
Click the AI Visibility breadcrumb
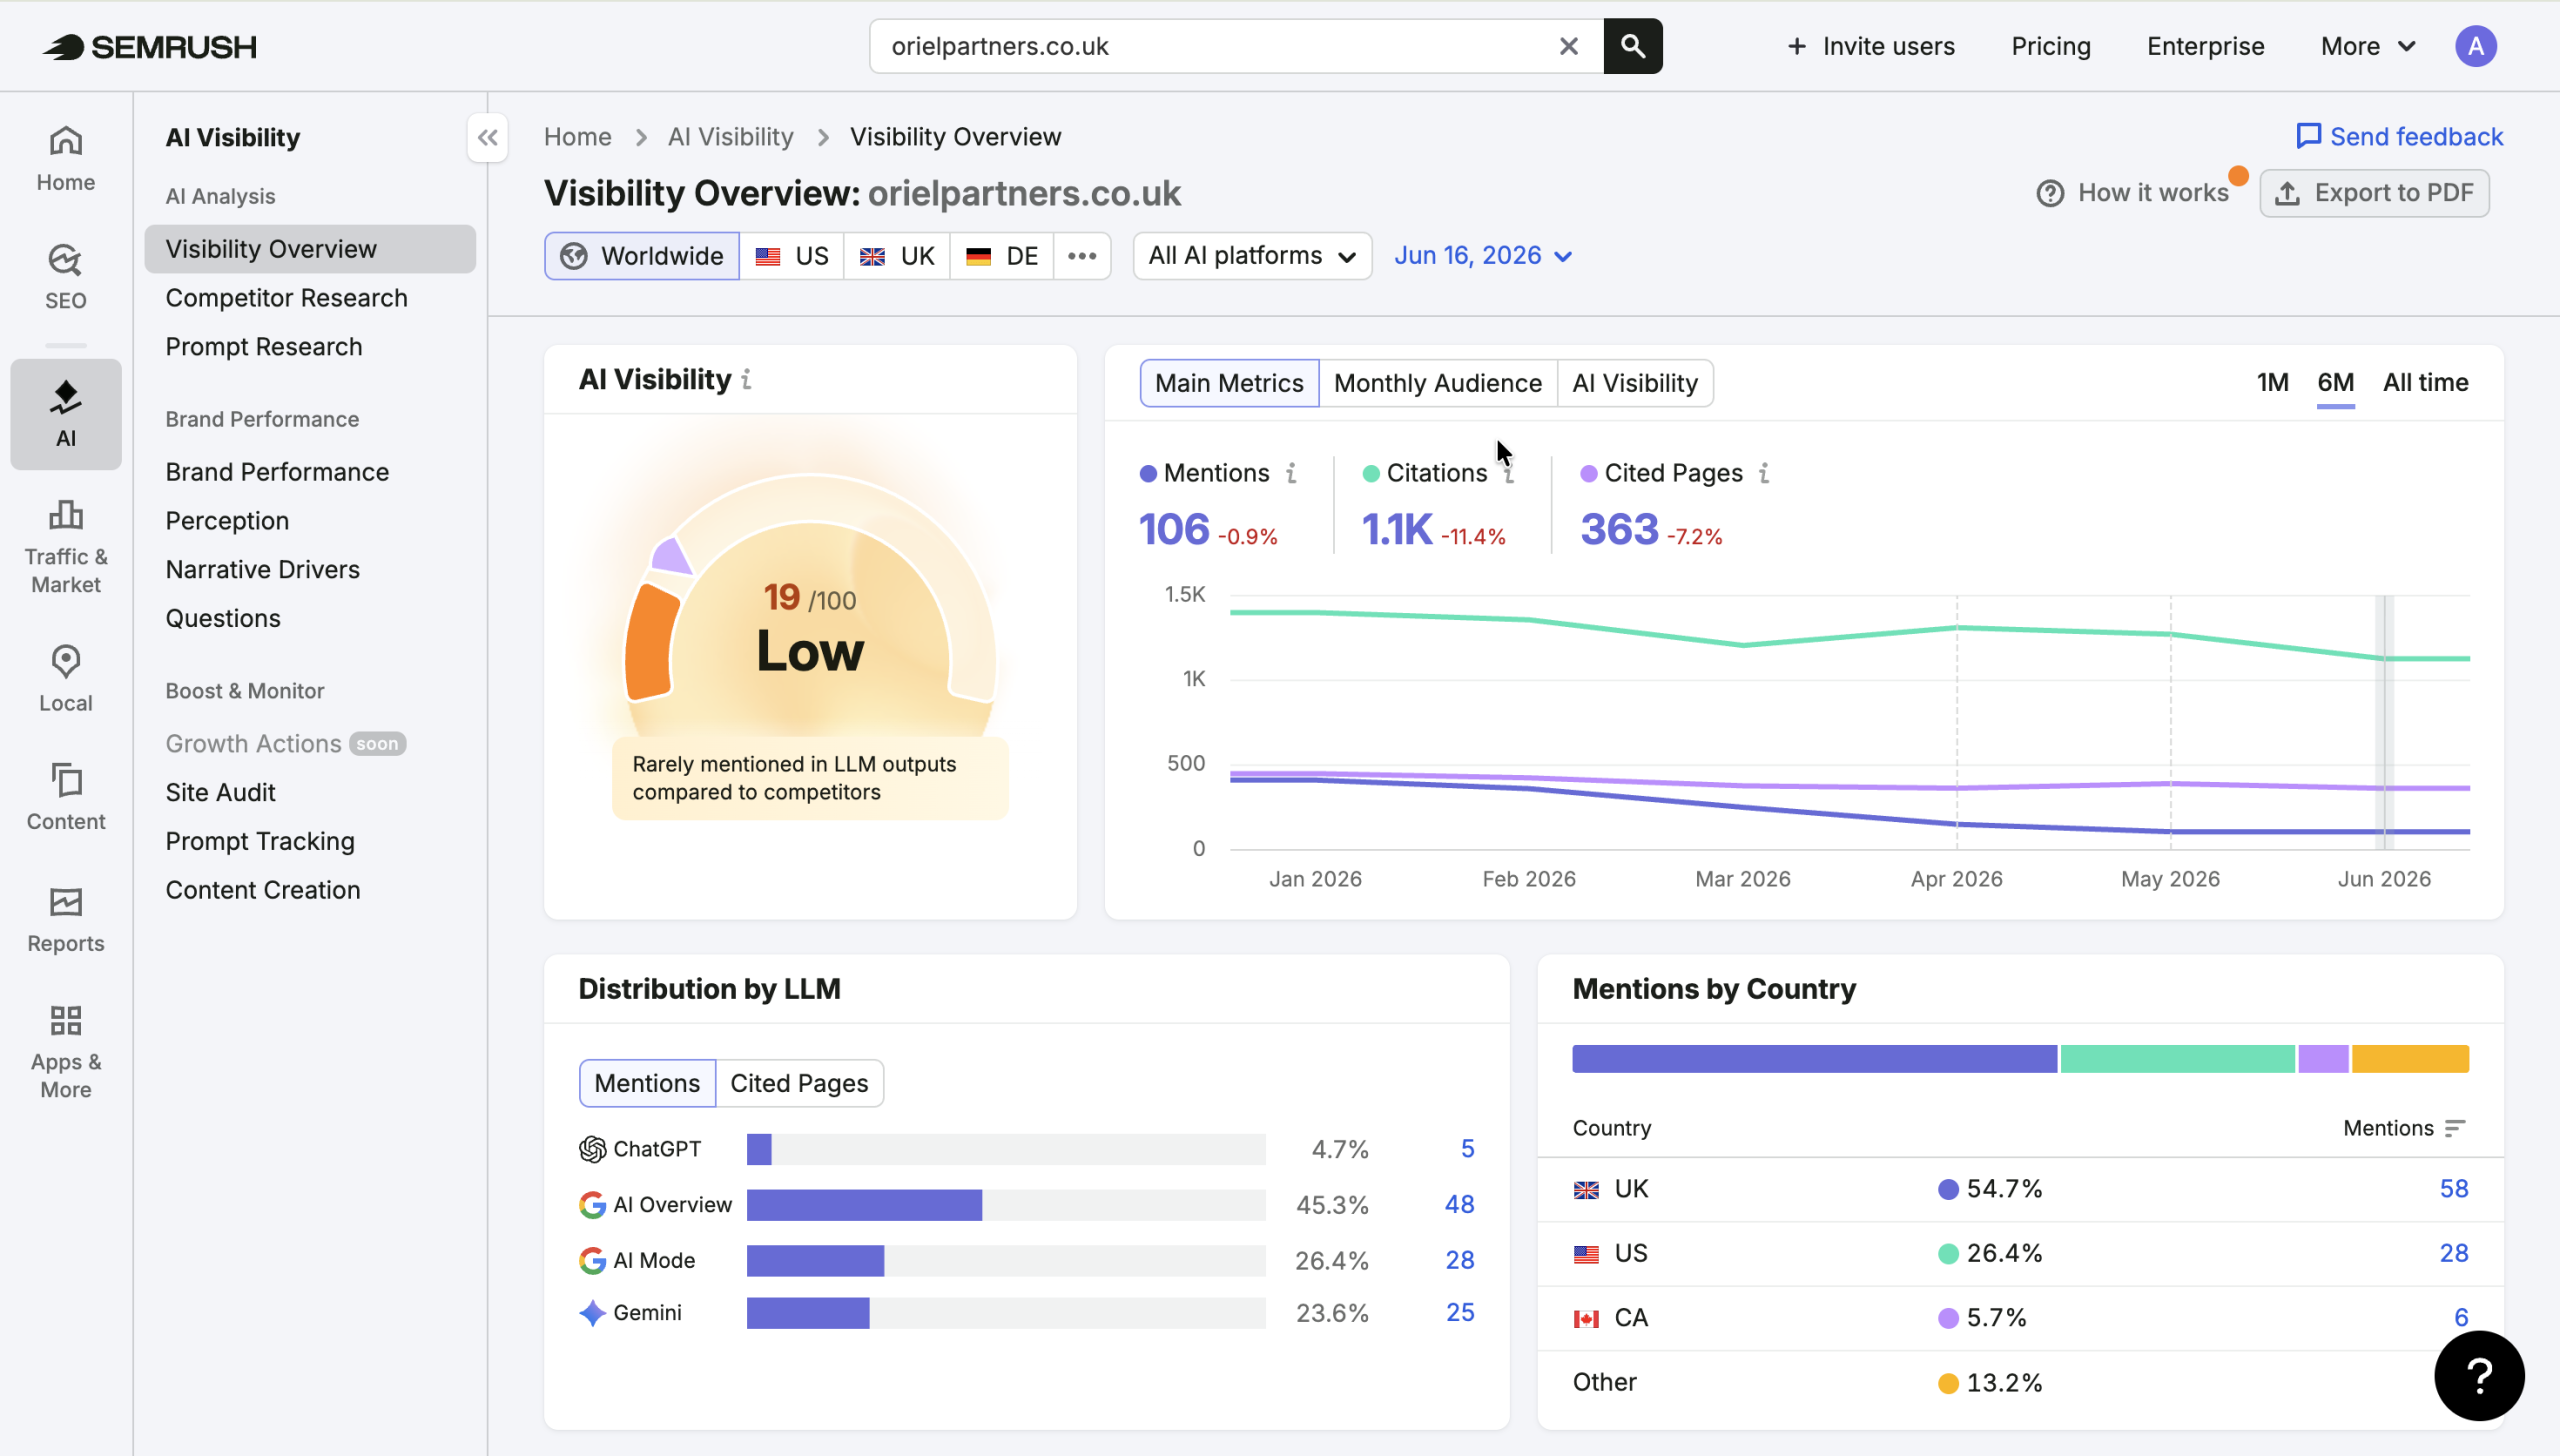point(730,137)
